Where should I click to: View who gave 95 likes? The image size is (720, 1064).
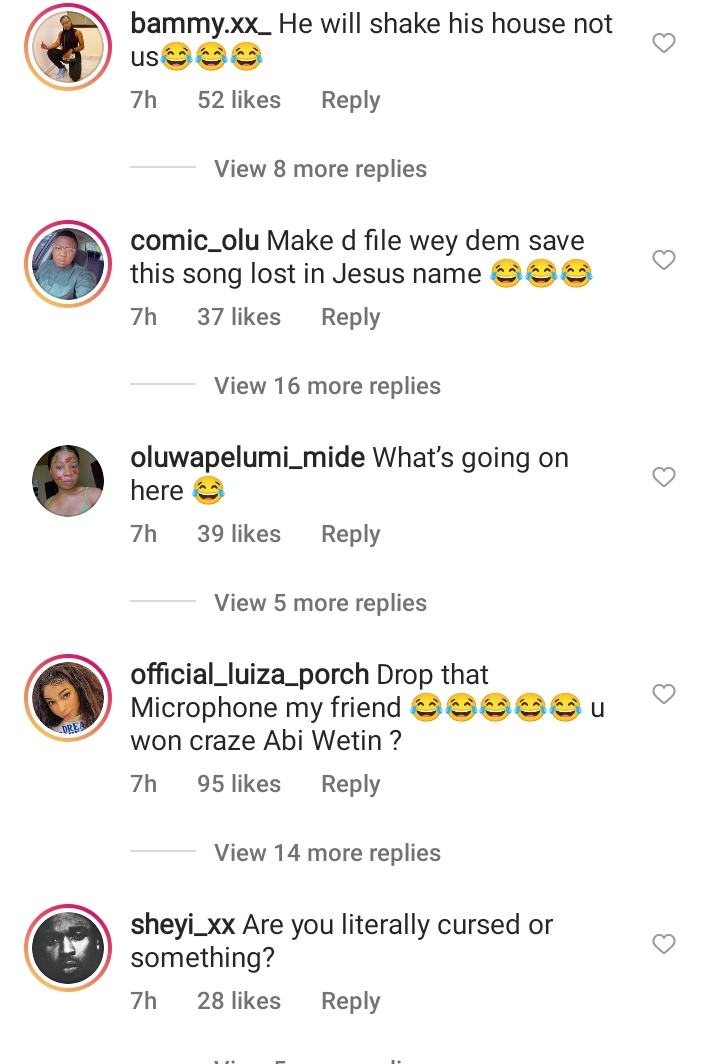pos(239,784)
